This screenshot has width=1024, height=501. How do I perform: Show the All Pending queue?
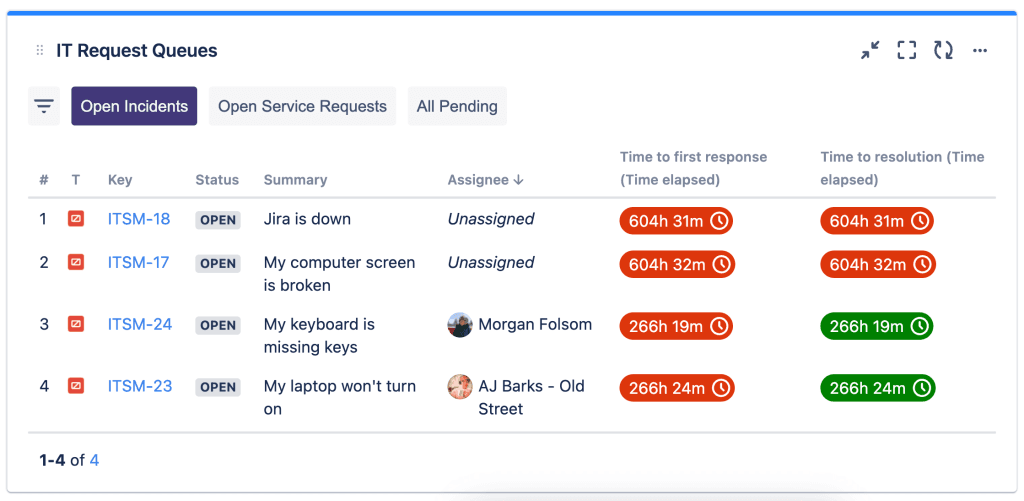457,106
